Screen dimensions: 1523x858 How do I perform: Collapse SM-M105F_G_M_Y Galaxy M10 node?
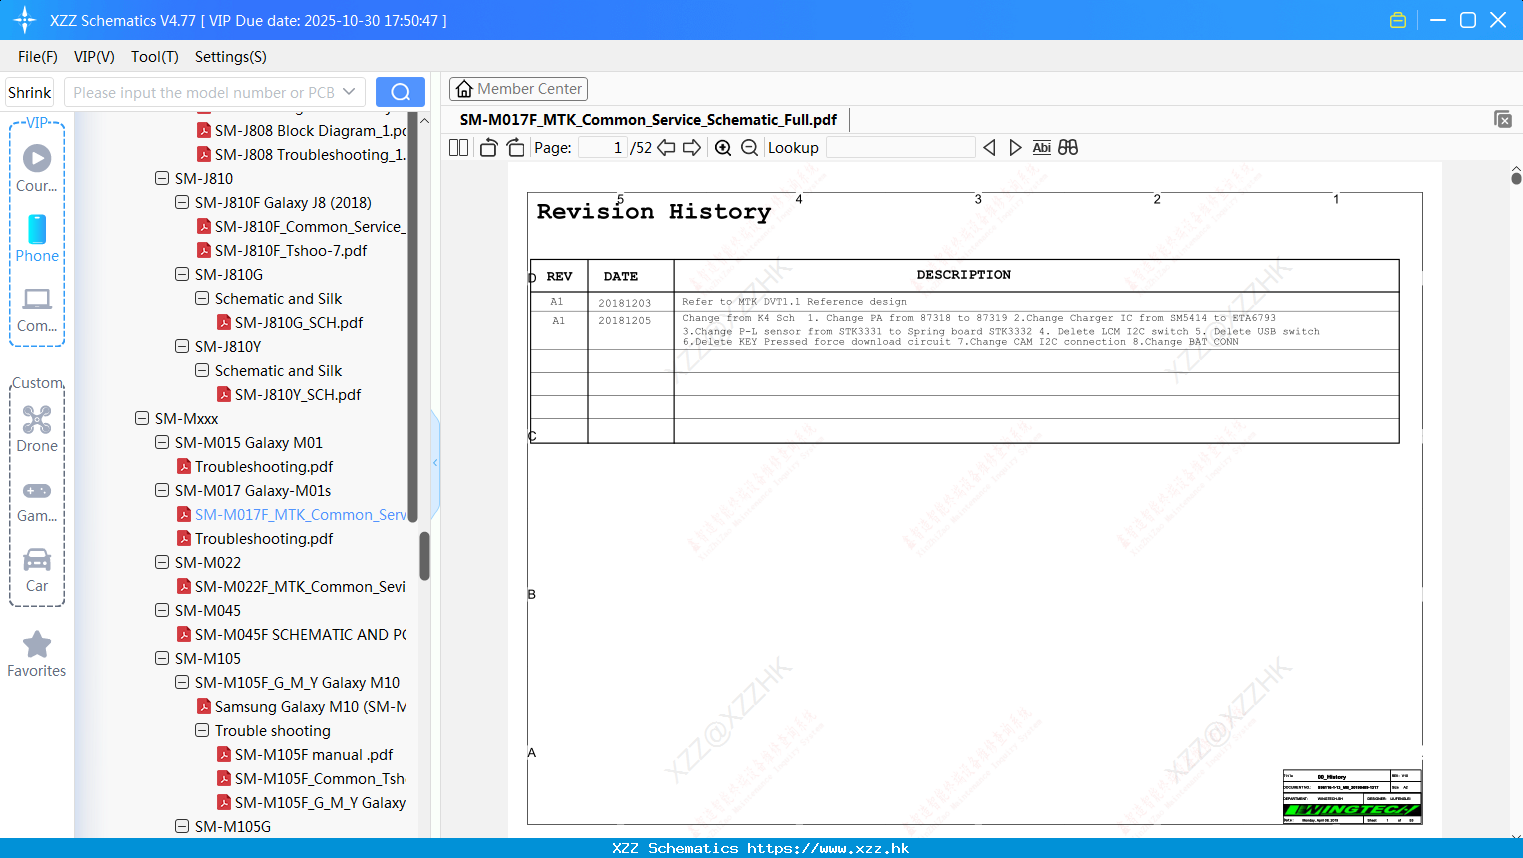click(182, 682)
